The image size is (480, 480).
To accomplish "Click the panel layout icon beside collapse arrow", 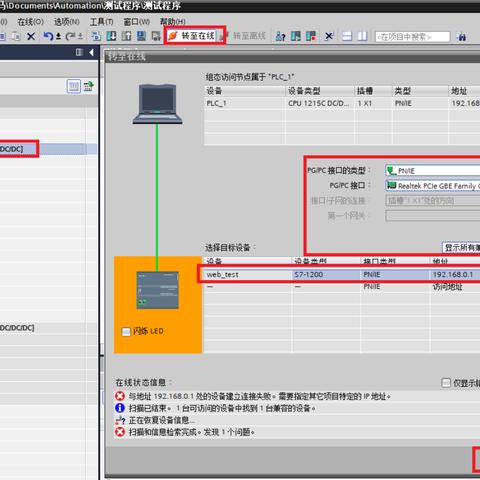I will coord(79,52).
